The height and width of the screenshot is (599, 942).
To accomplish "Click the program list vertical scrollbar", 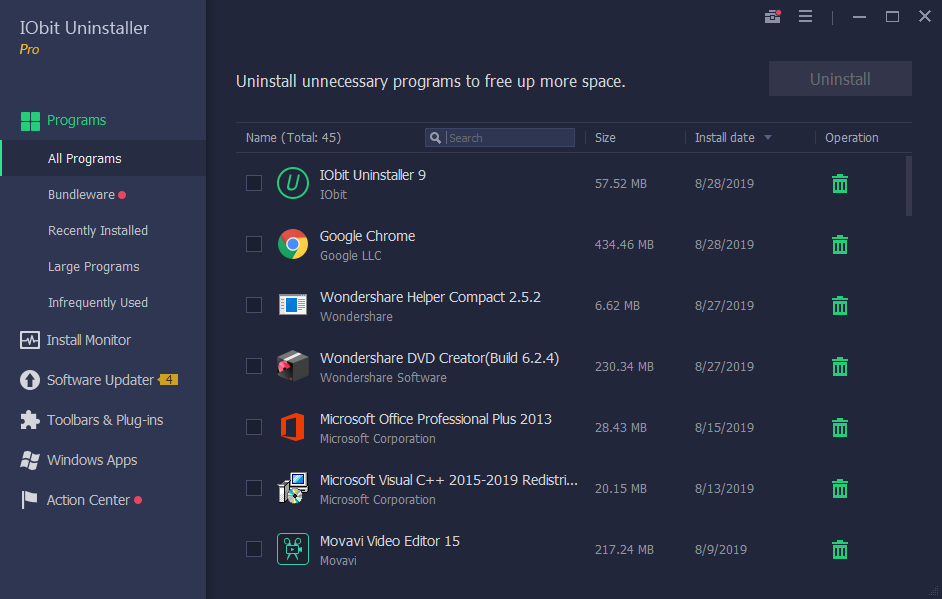I will [908, 186].
